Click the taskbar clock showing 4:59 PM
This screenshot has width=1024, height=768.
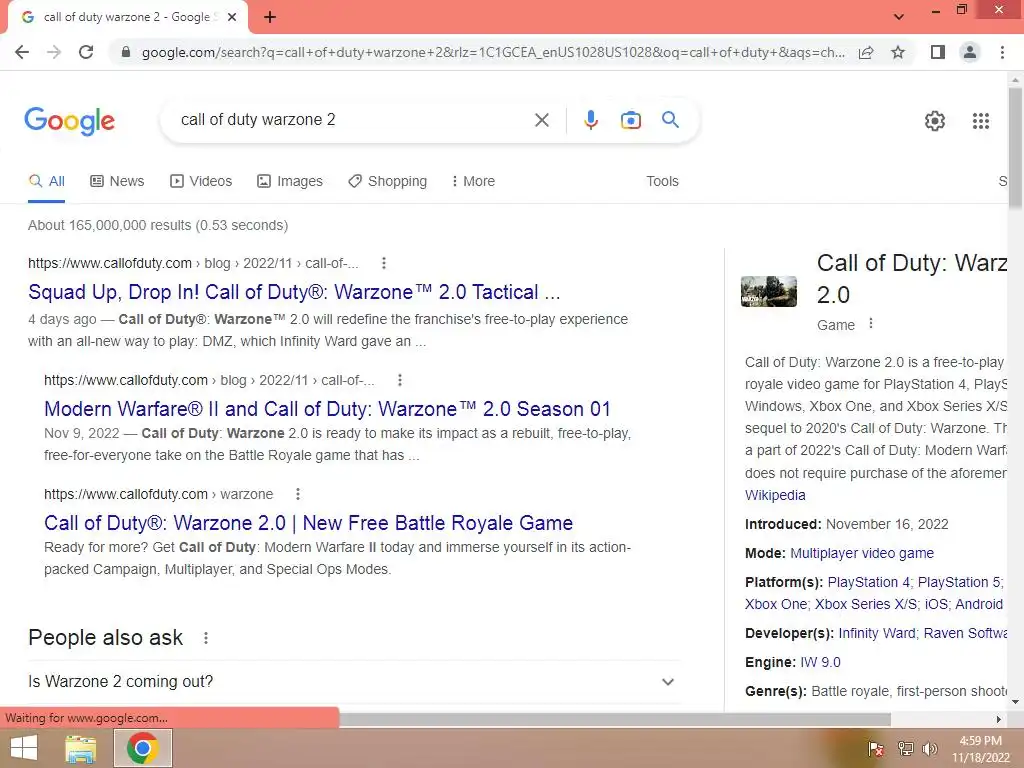coord(980,749)
